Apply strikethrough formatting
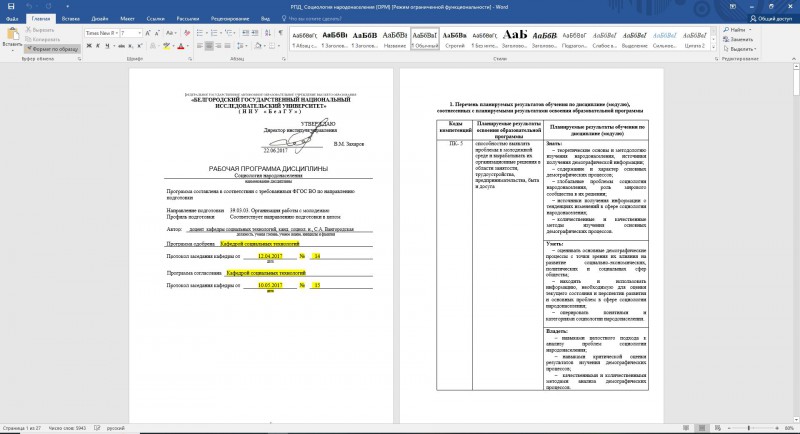The height and width of the screenshot is (434, 800). [121, 46]
